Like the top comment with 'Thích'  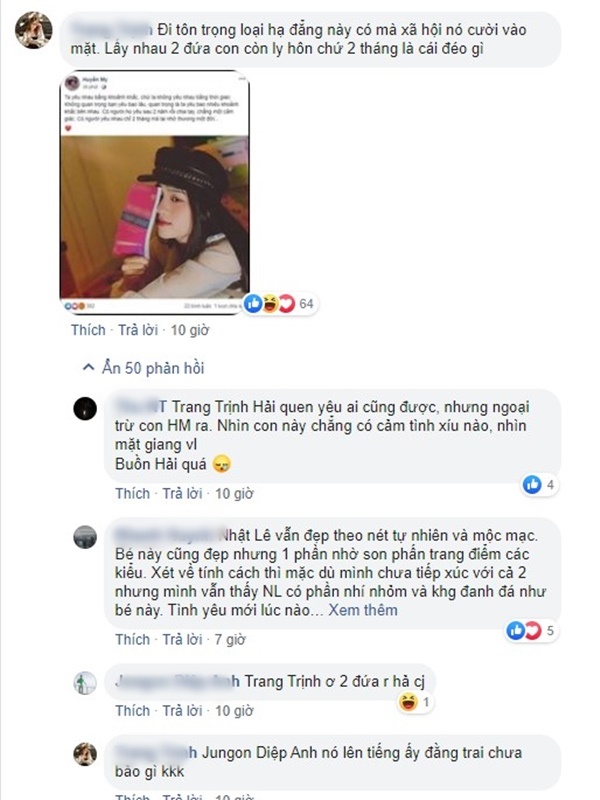coord(88,330)
